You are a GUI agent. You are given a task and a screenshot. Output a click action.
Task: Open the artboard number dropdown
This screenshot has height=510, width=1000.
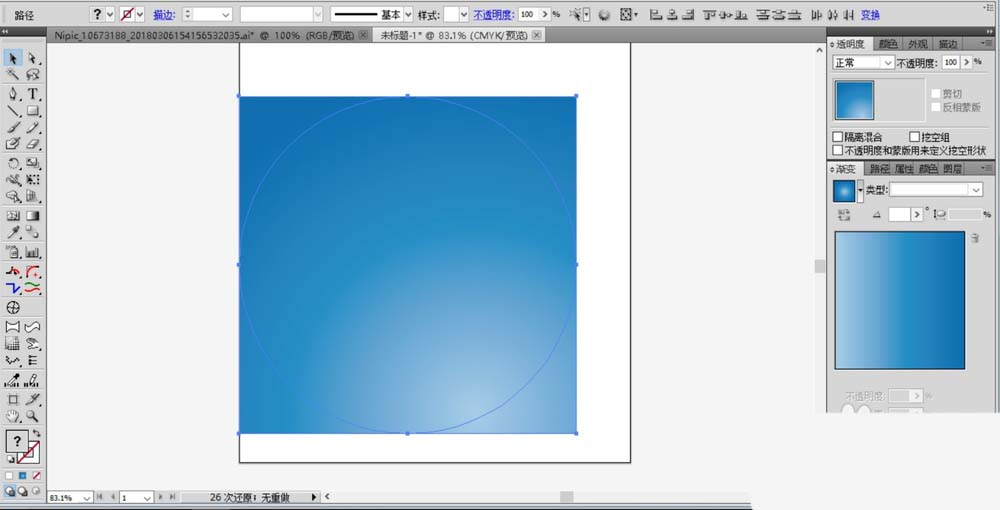[147, 497]
